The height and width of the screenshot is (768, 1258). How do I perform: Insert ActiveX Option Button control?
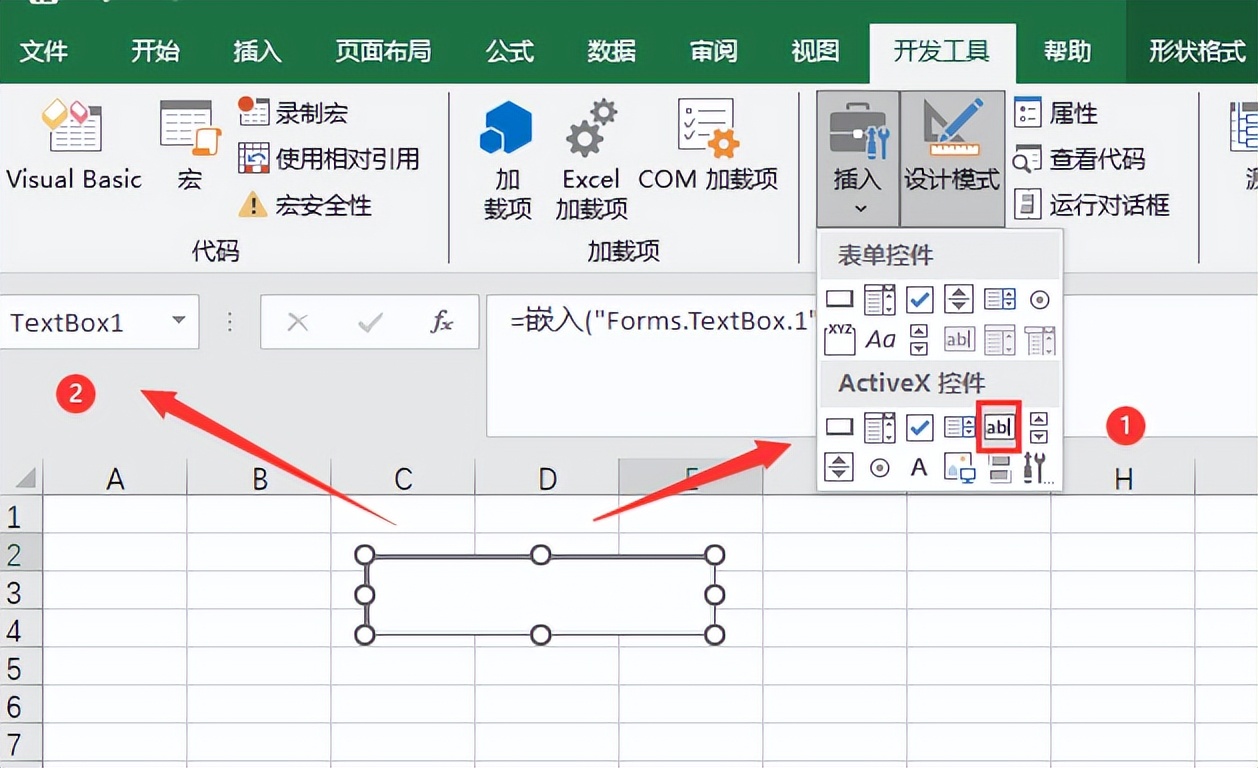(x=879, y=467)
